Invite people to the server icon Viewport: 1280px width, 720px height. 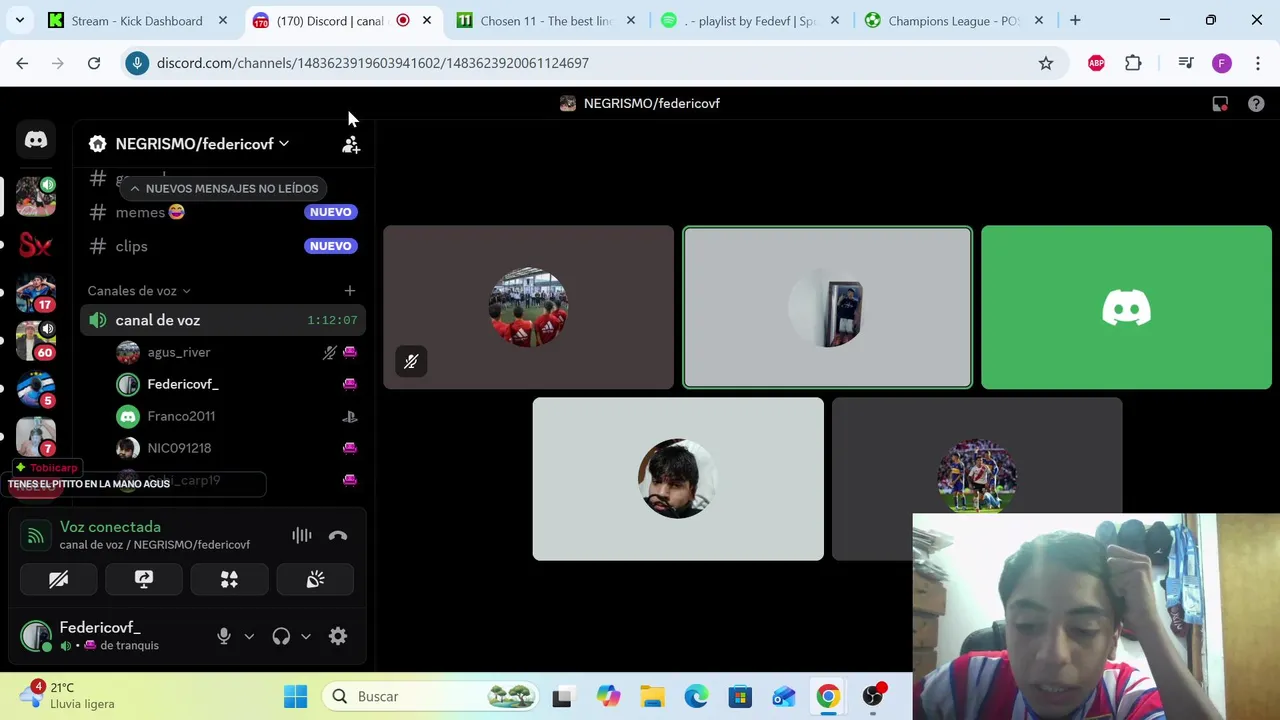[350, 145]
